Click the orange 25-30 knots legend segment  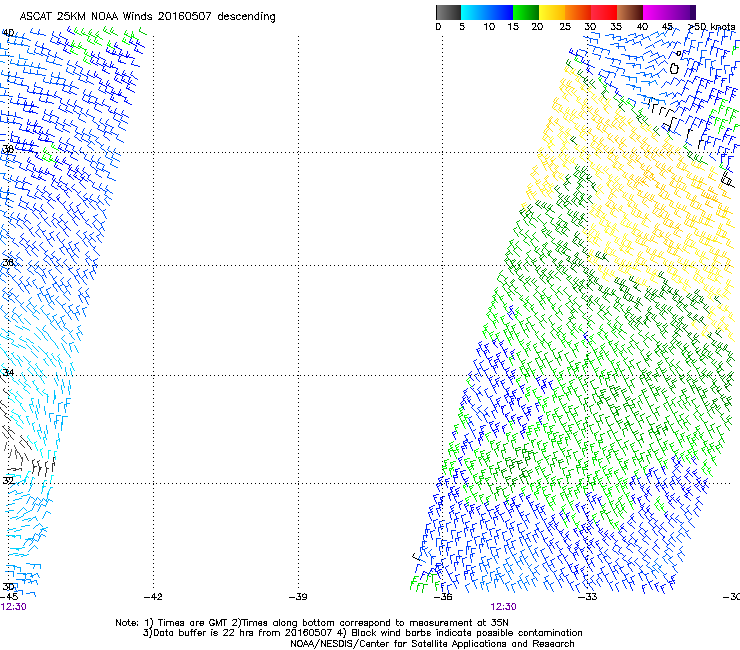pos(578,12)
